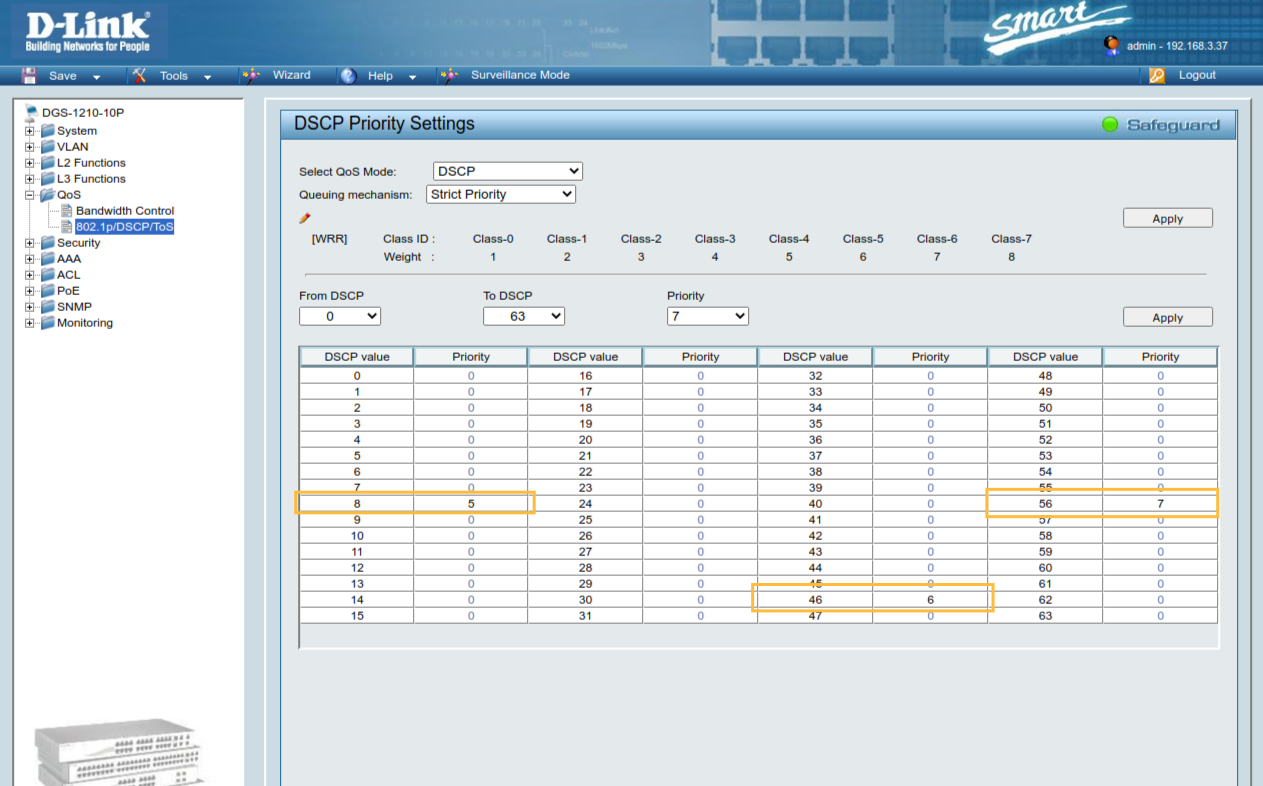Viewport: 1263px width, 786px height.
Task: Click the admin user icon in the top bar
Action: pos(1113,45)
